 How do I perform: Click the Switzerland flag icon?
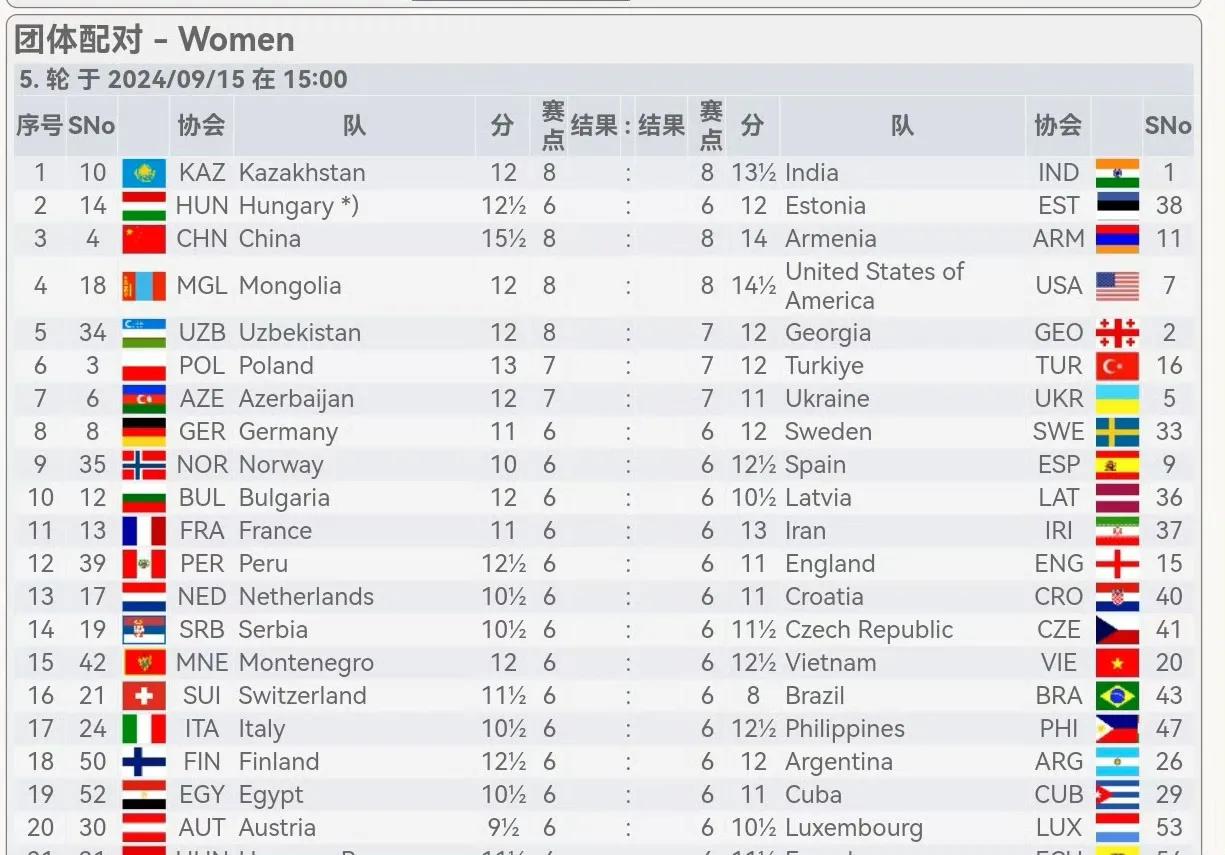tap(144, 696)
